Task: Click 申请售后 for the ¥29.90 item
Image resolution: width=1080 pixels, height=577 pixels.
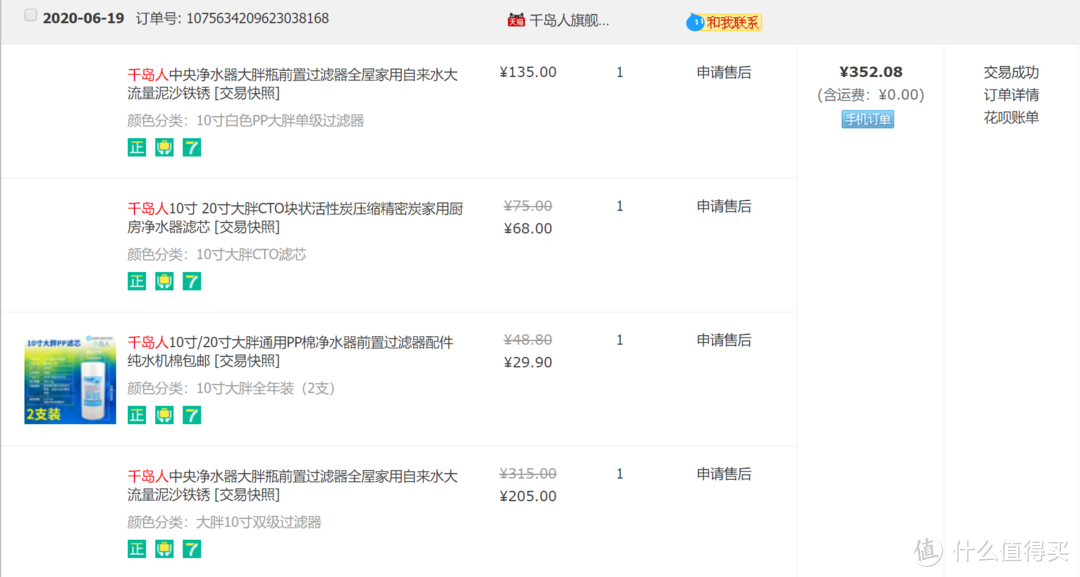Action: [x=724, y=340]
